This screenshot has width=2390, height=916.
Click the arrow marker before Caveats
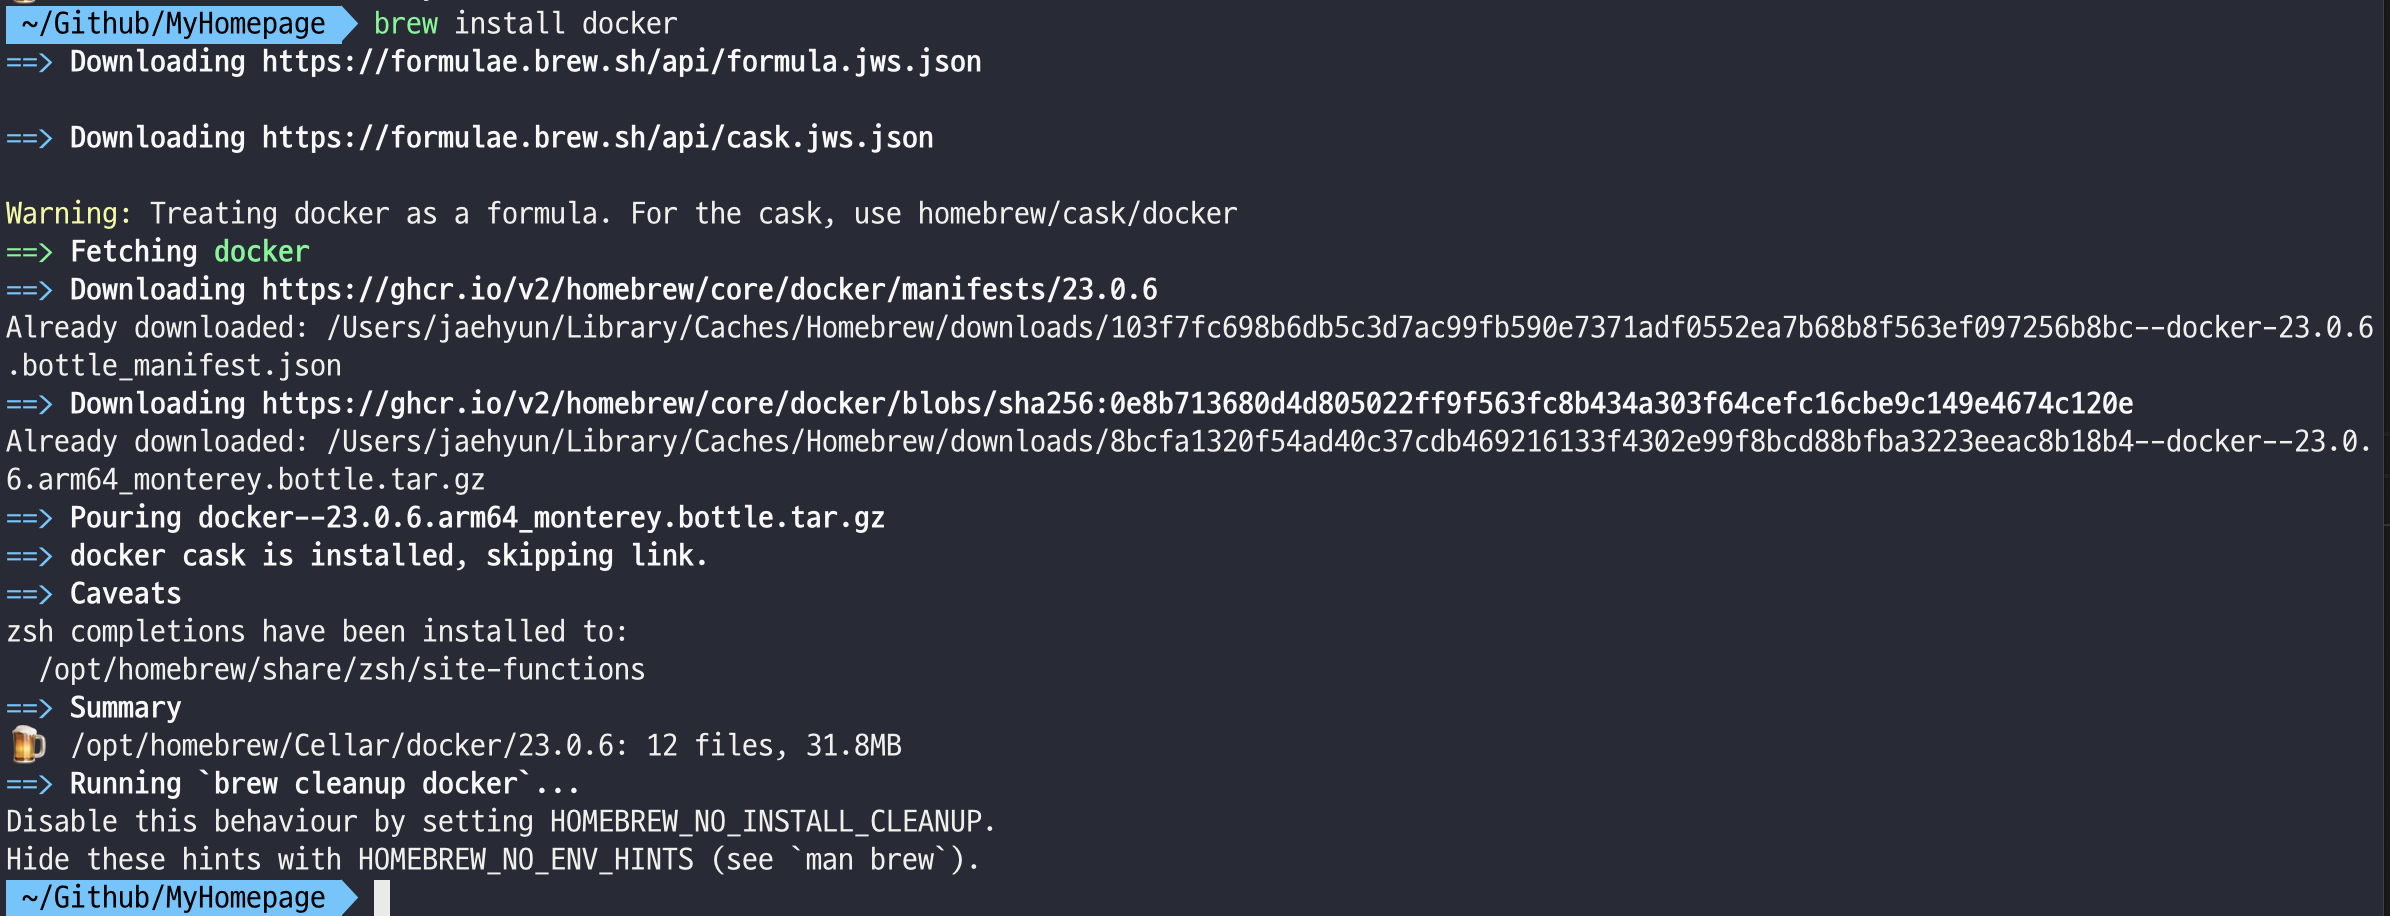pyautogui.click(x=29, y=594)
